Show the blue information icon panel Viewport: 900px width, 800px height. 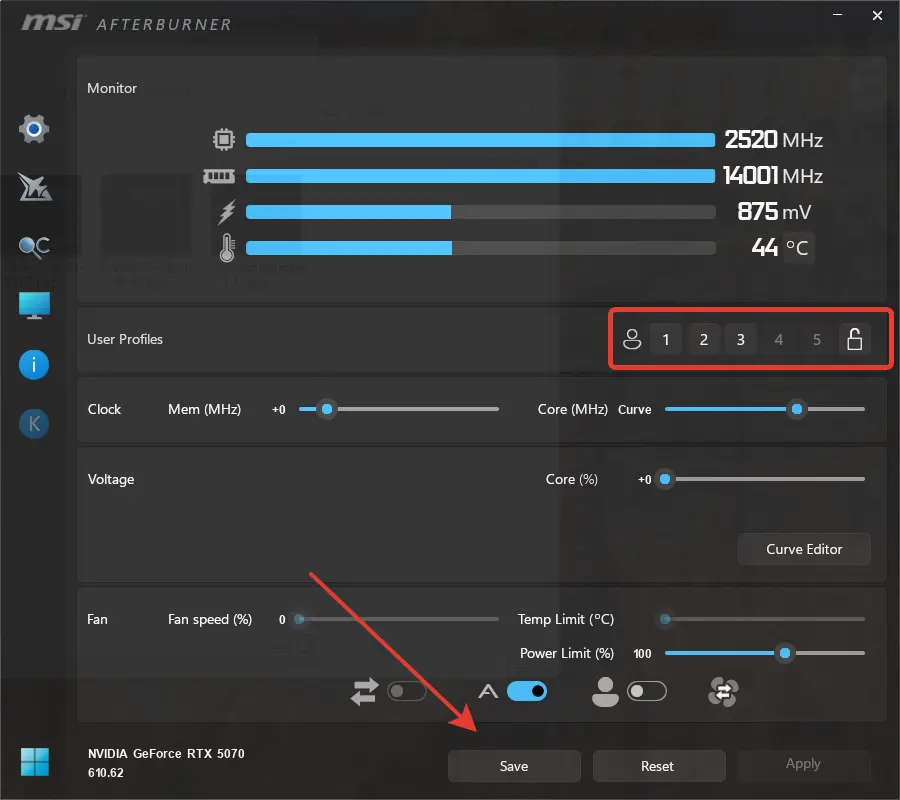click(x=34, y=365)
